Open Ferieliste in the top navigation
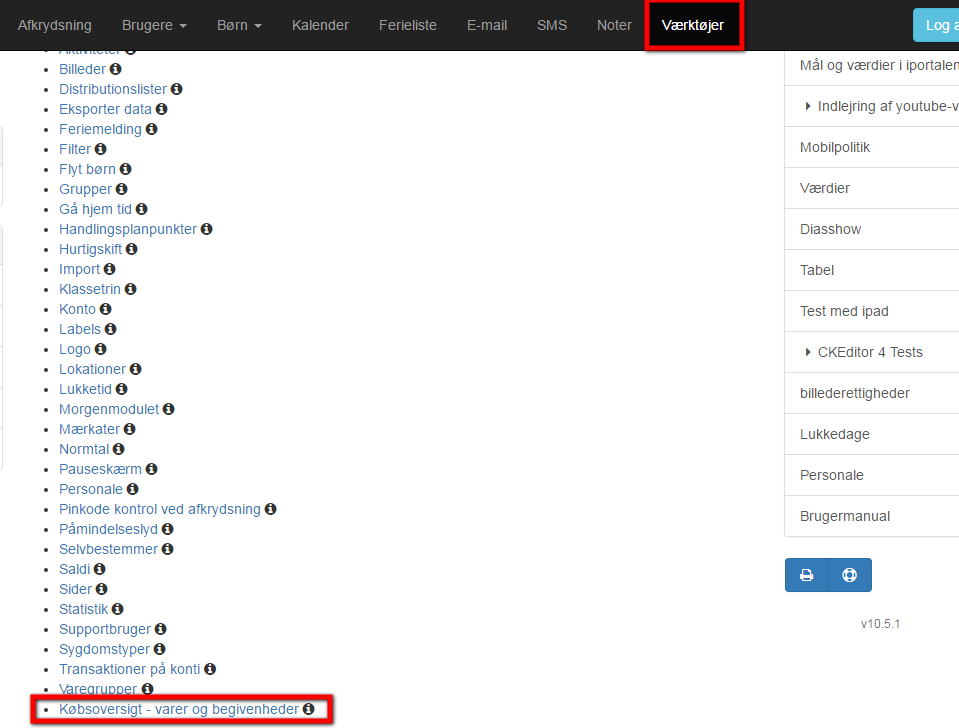The width and height of the screenshot is (959, 728). (x=408, y=25)
